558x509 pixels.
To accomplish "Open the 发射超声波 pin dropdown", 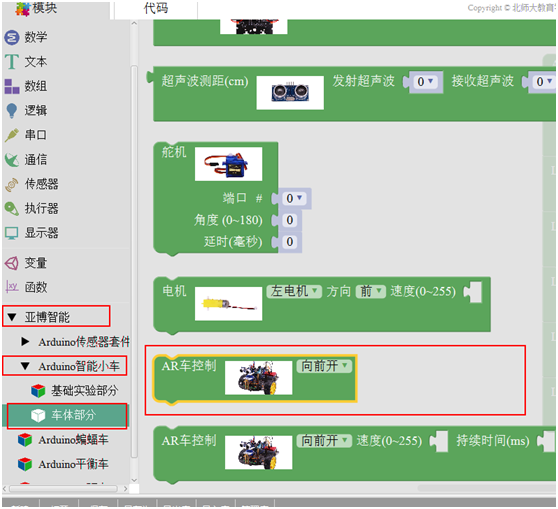I will tap(426, 82).
